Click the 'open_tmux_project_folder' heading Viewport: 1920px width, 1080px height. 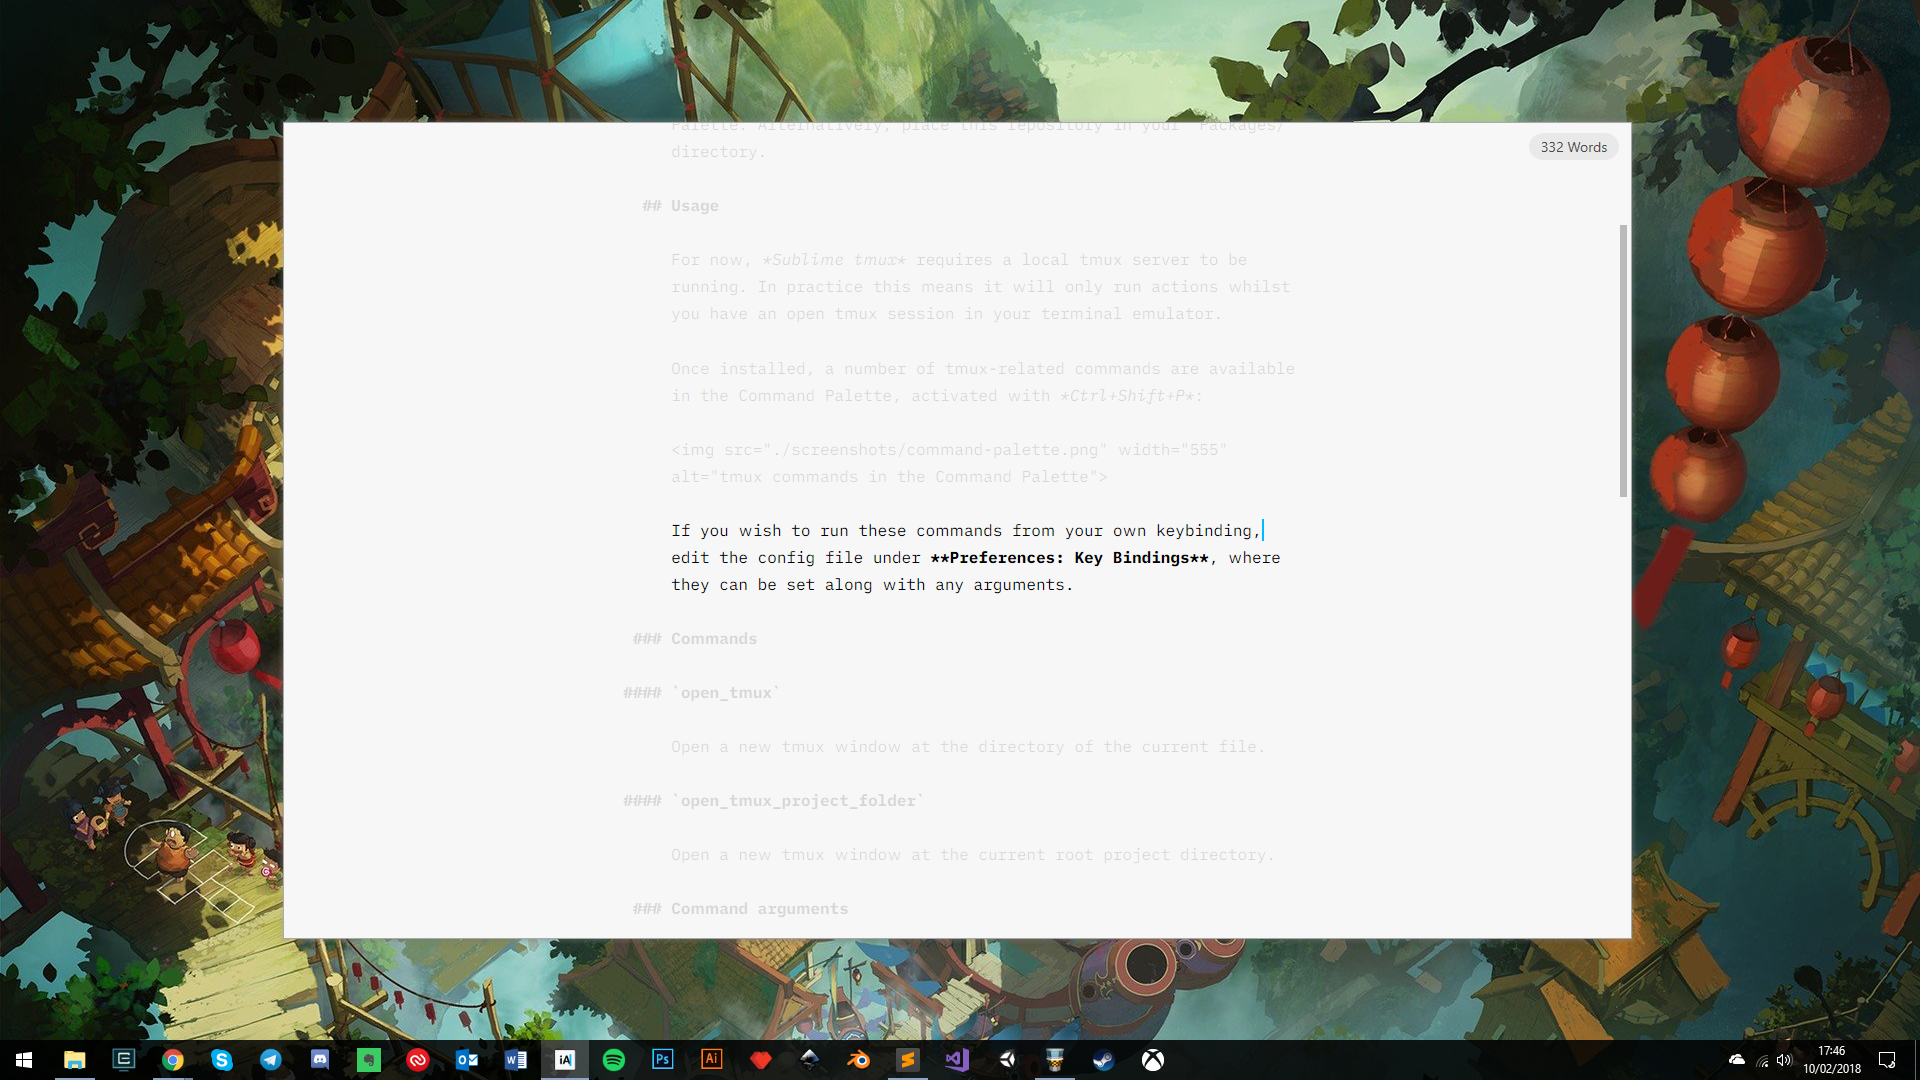tap(773, 801)
